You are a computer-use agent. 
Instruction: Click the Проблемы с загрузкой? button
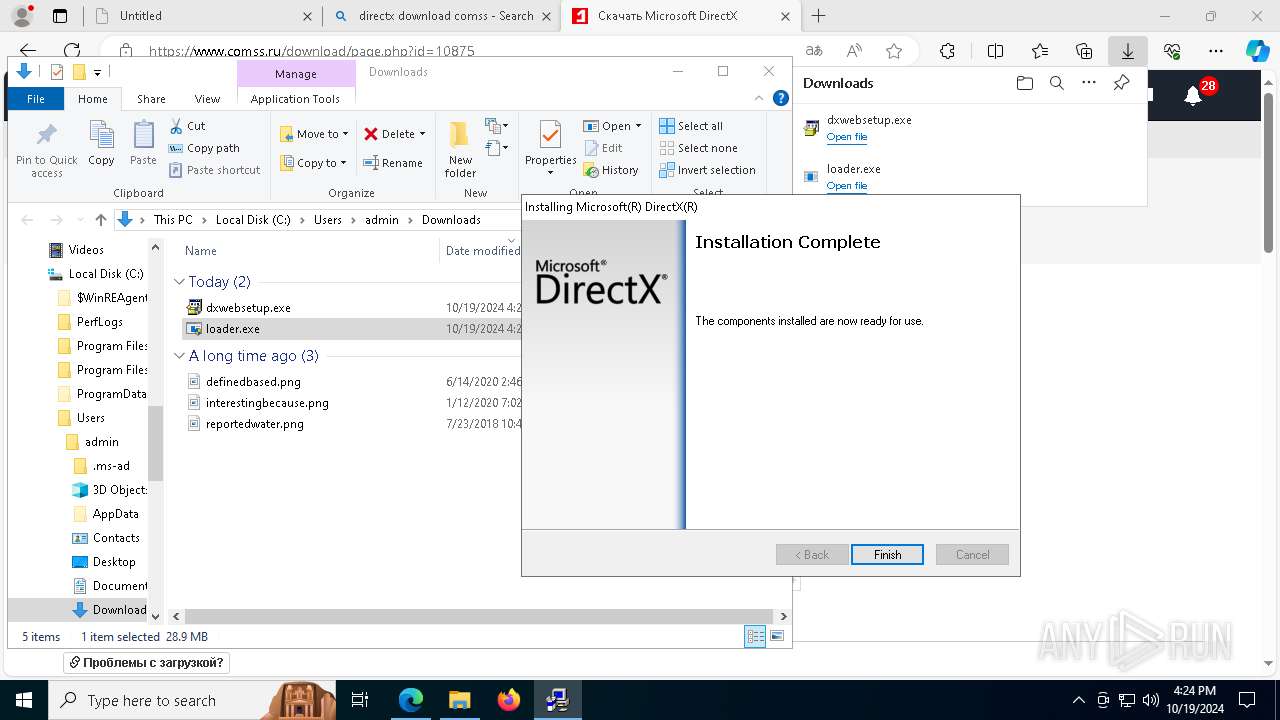click(x=146, y=662)
